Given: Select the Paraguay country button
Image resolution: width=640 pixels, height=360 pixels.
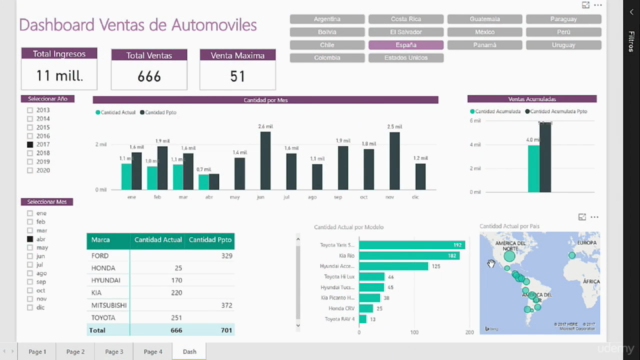Looking at the screenshot, I should pyautogui.click(x=564, y=19).
